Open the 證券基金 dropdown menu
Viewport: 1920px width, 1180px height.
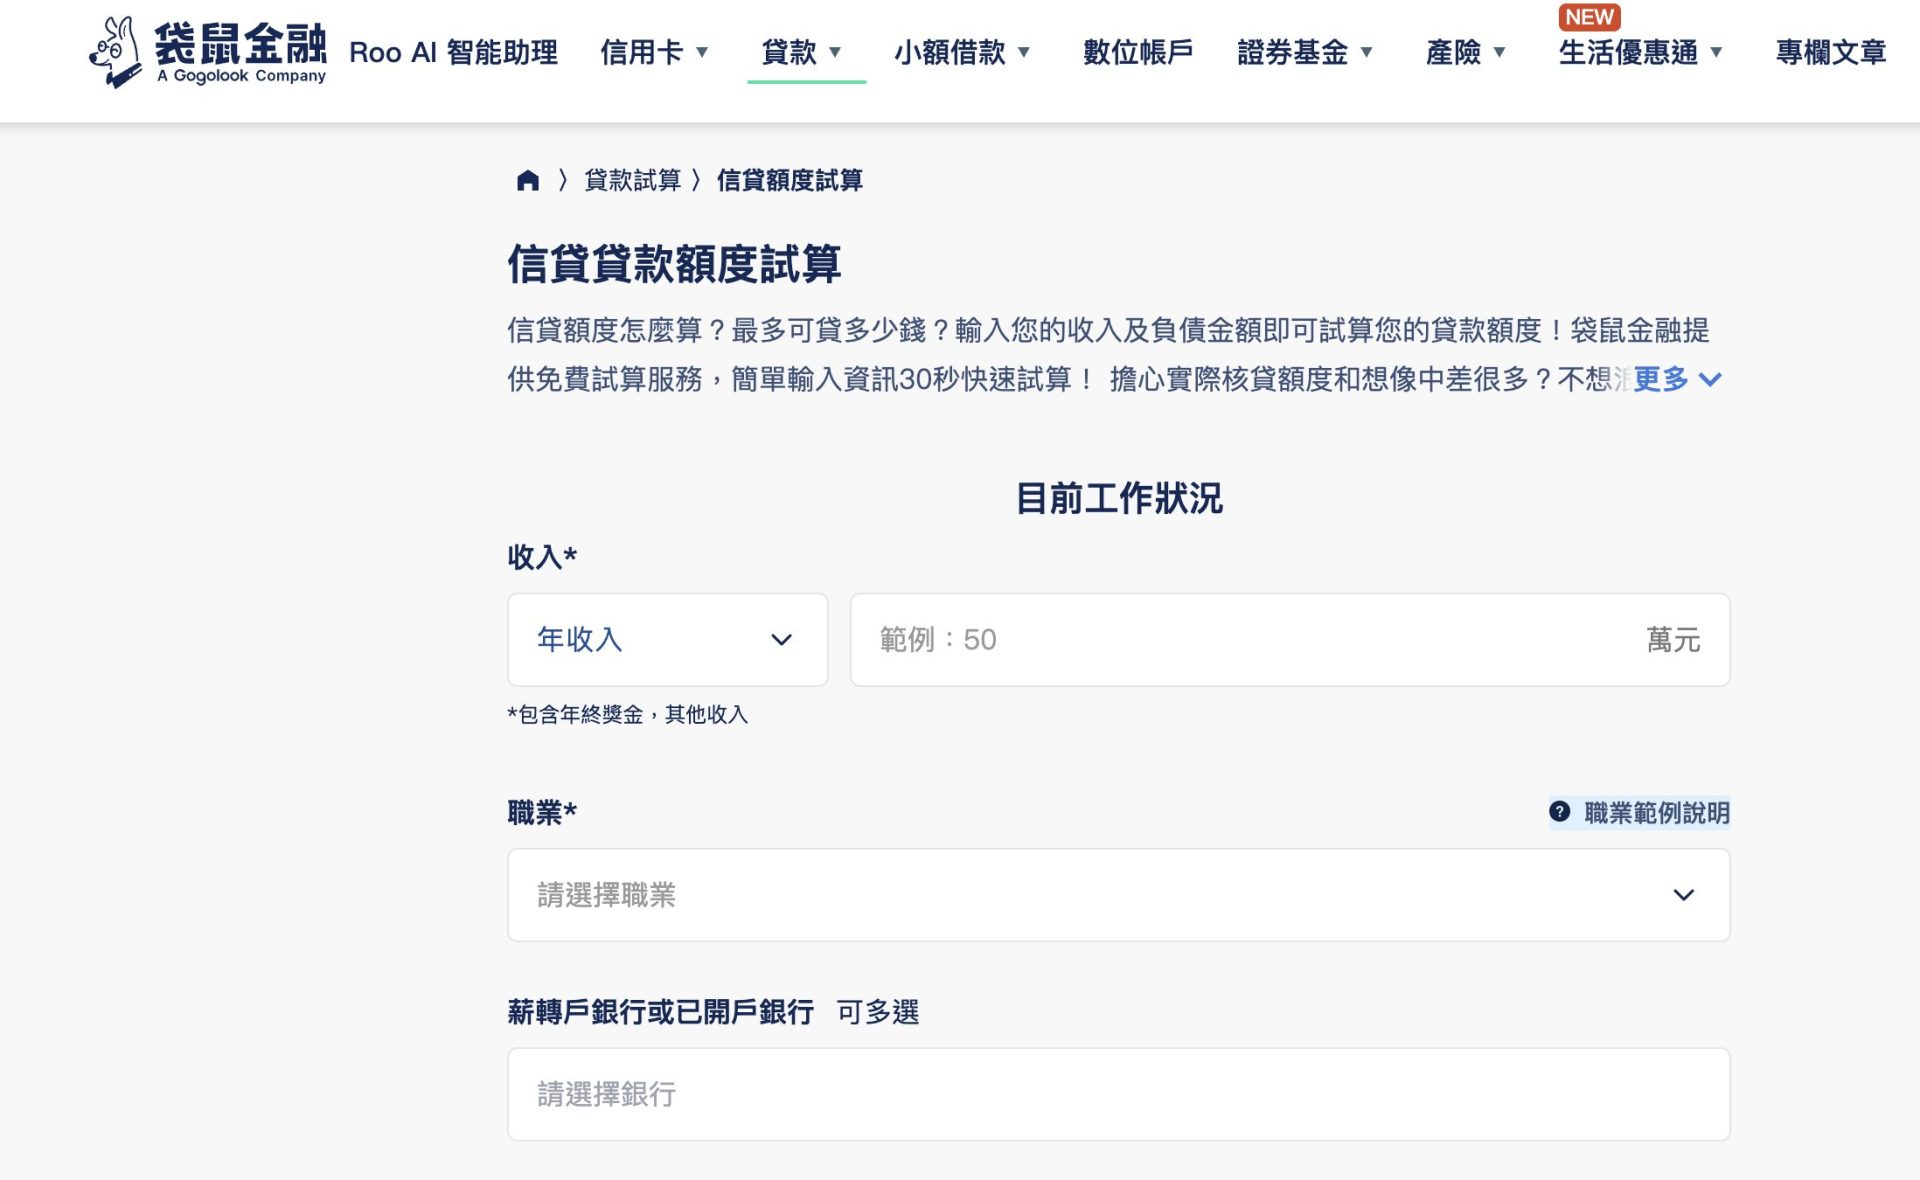pyautogui.click(x=1305, y=53)
